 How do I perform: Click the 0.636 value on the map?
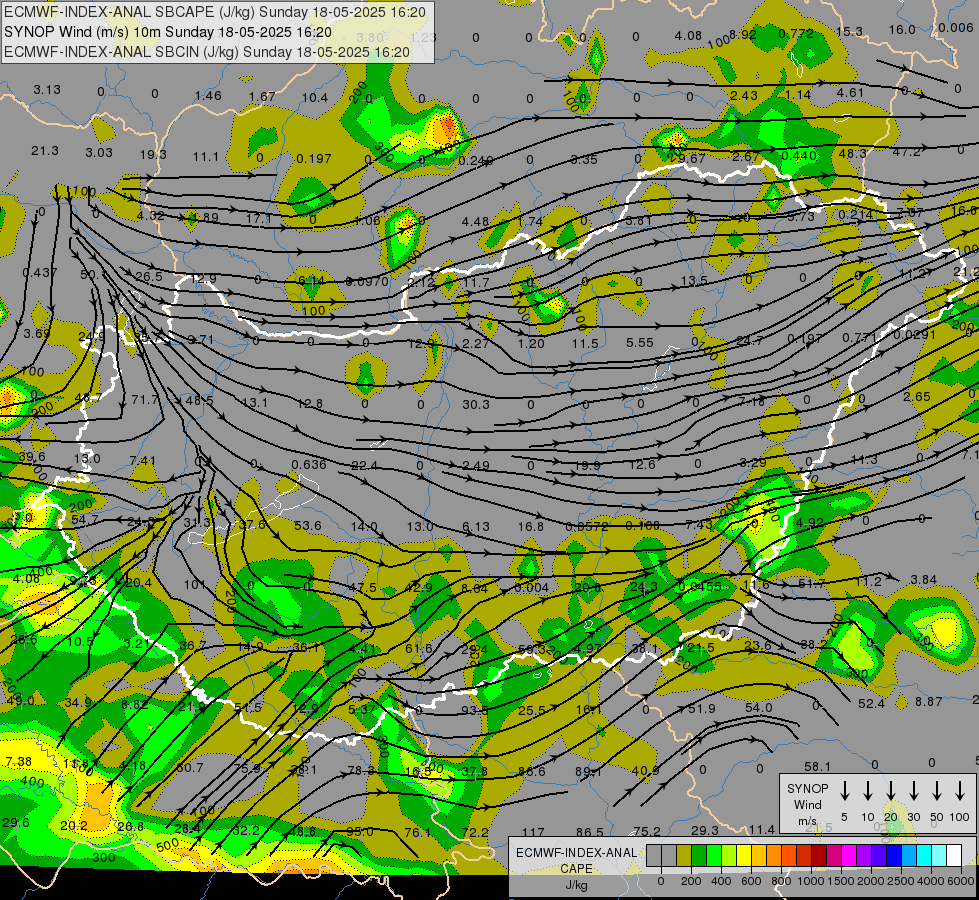(308, 464)
